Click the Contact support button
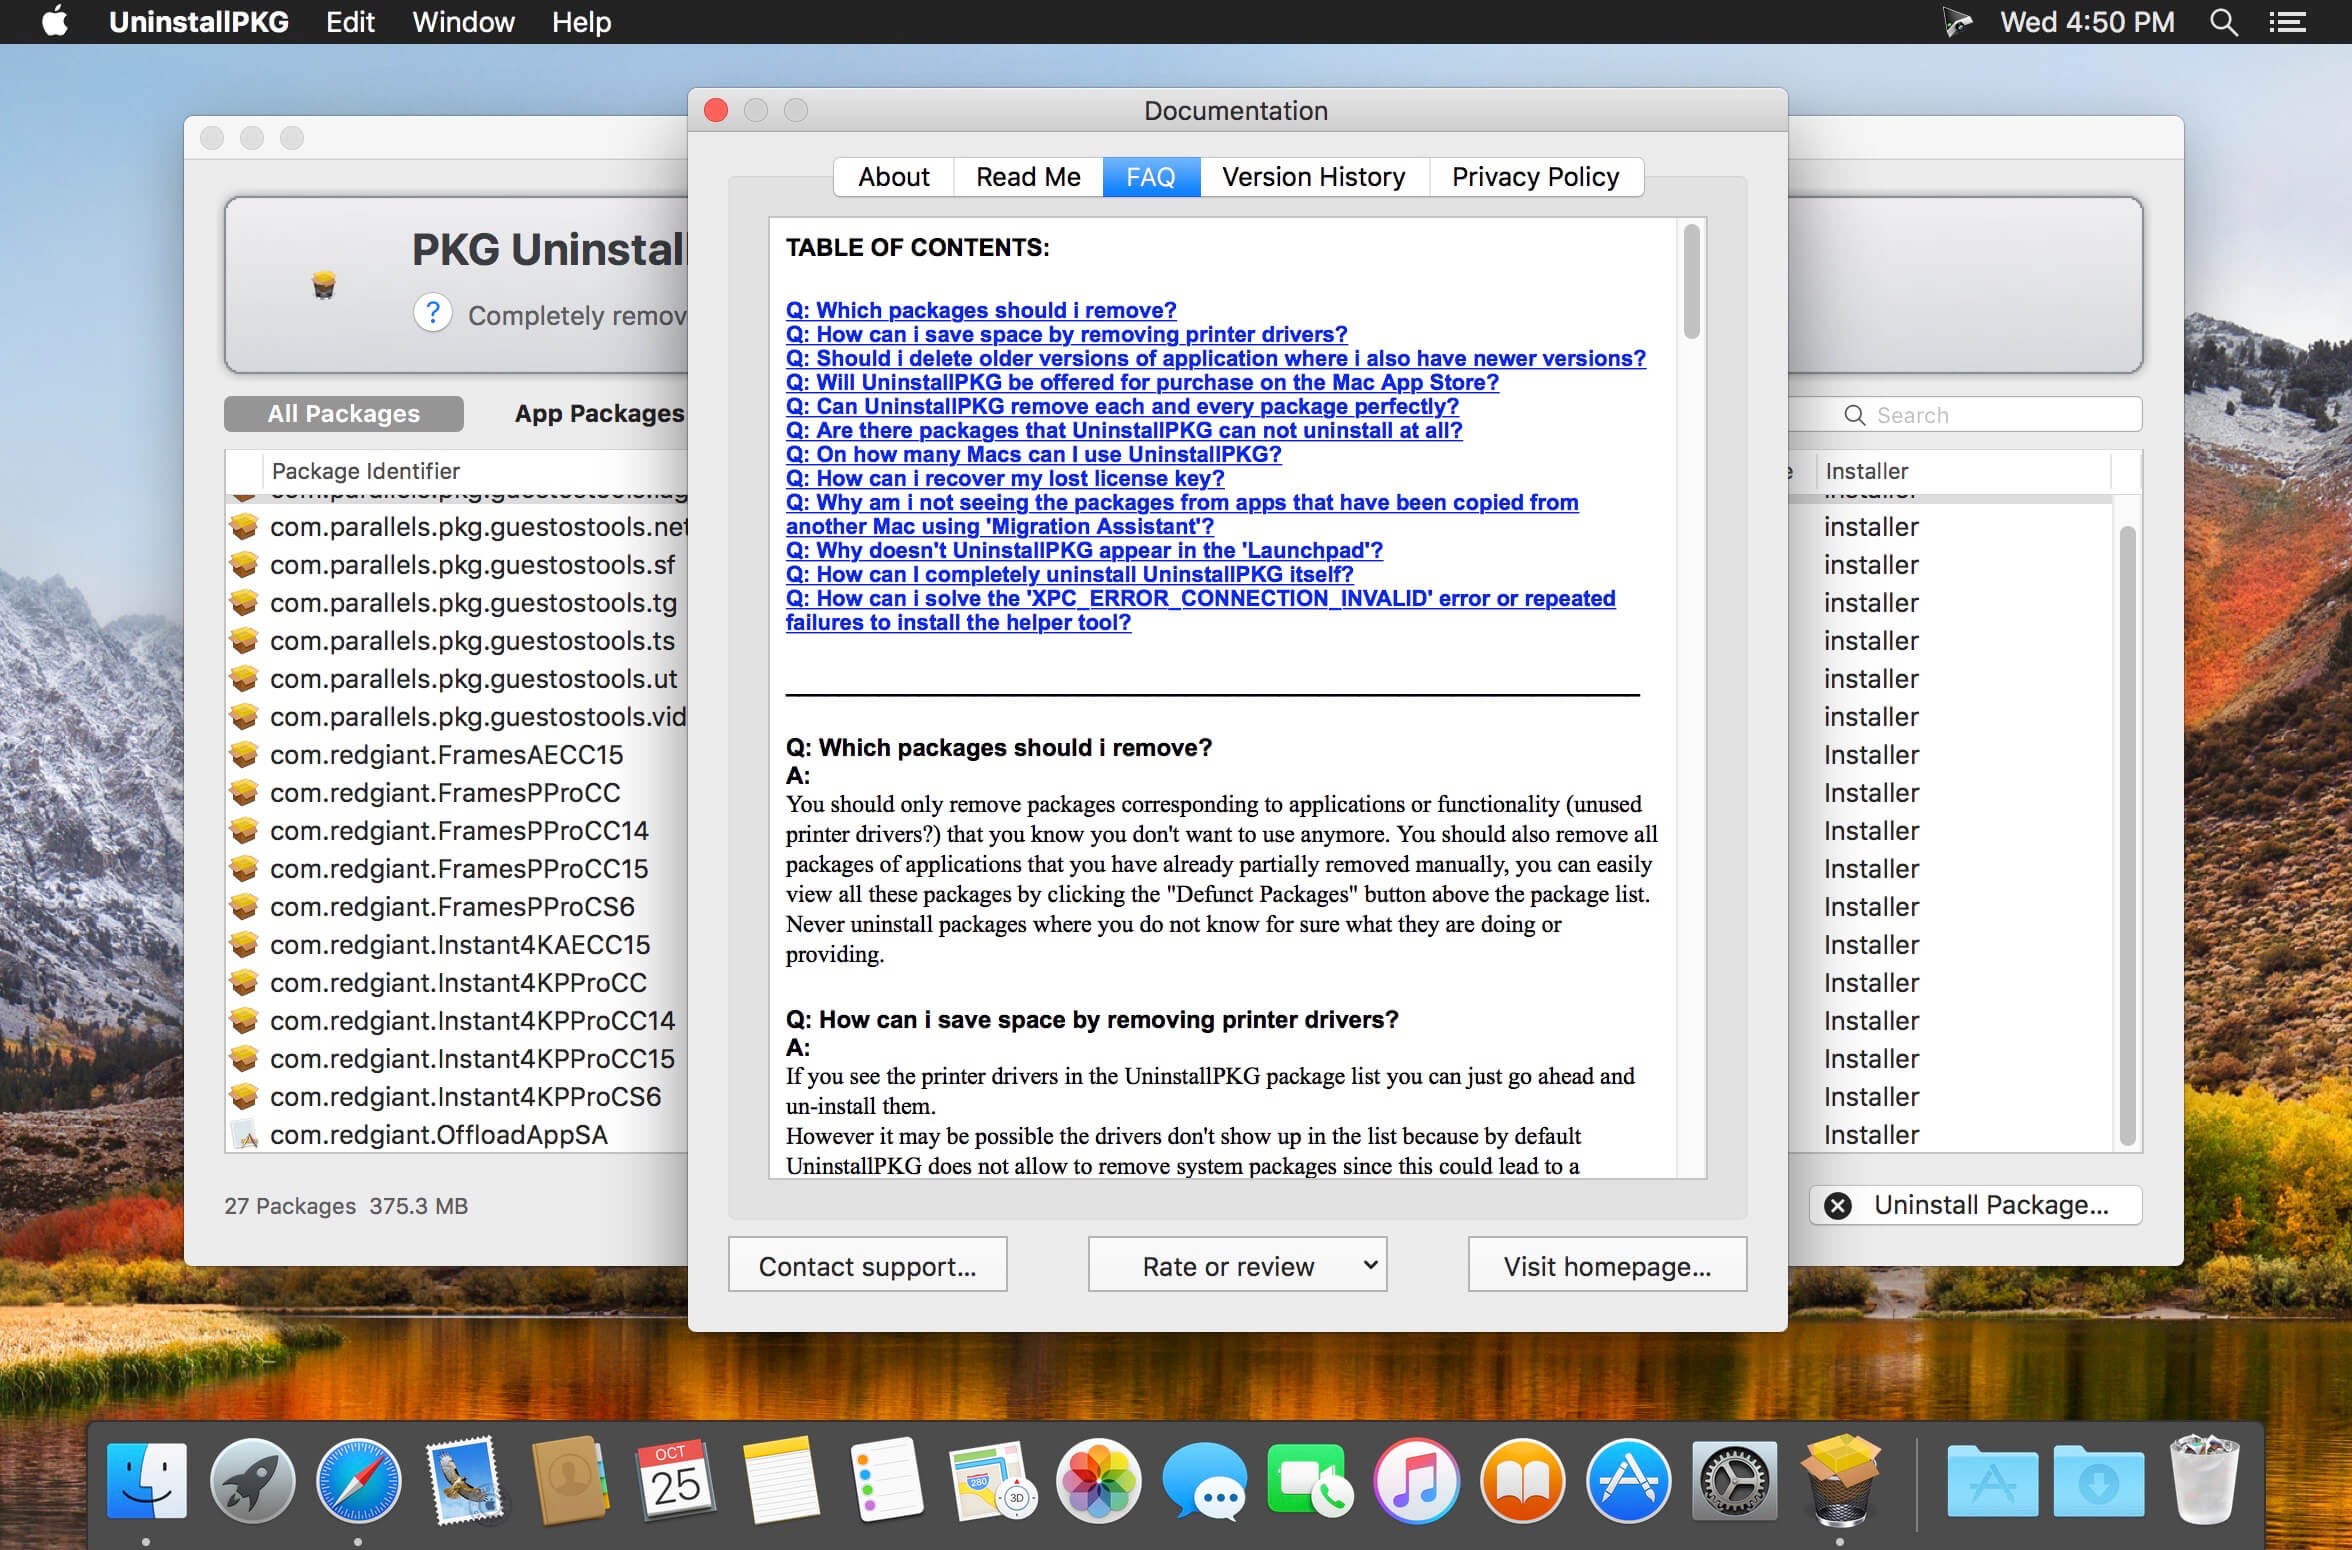2352x1550 pixels. click(867, 1265)
